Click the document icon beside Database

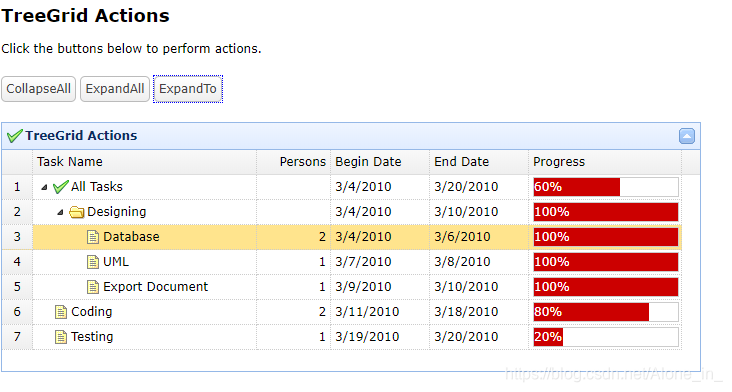coord(93,237)
